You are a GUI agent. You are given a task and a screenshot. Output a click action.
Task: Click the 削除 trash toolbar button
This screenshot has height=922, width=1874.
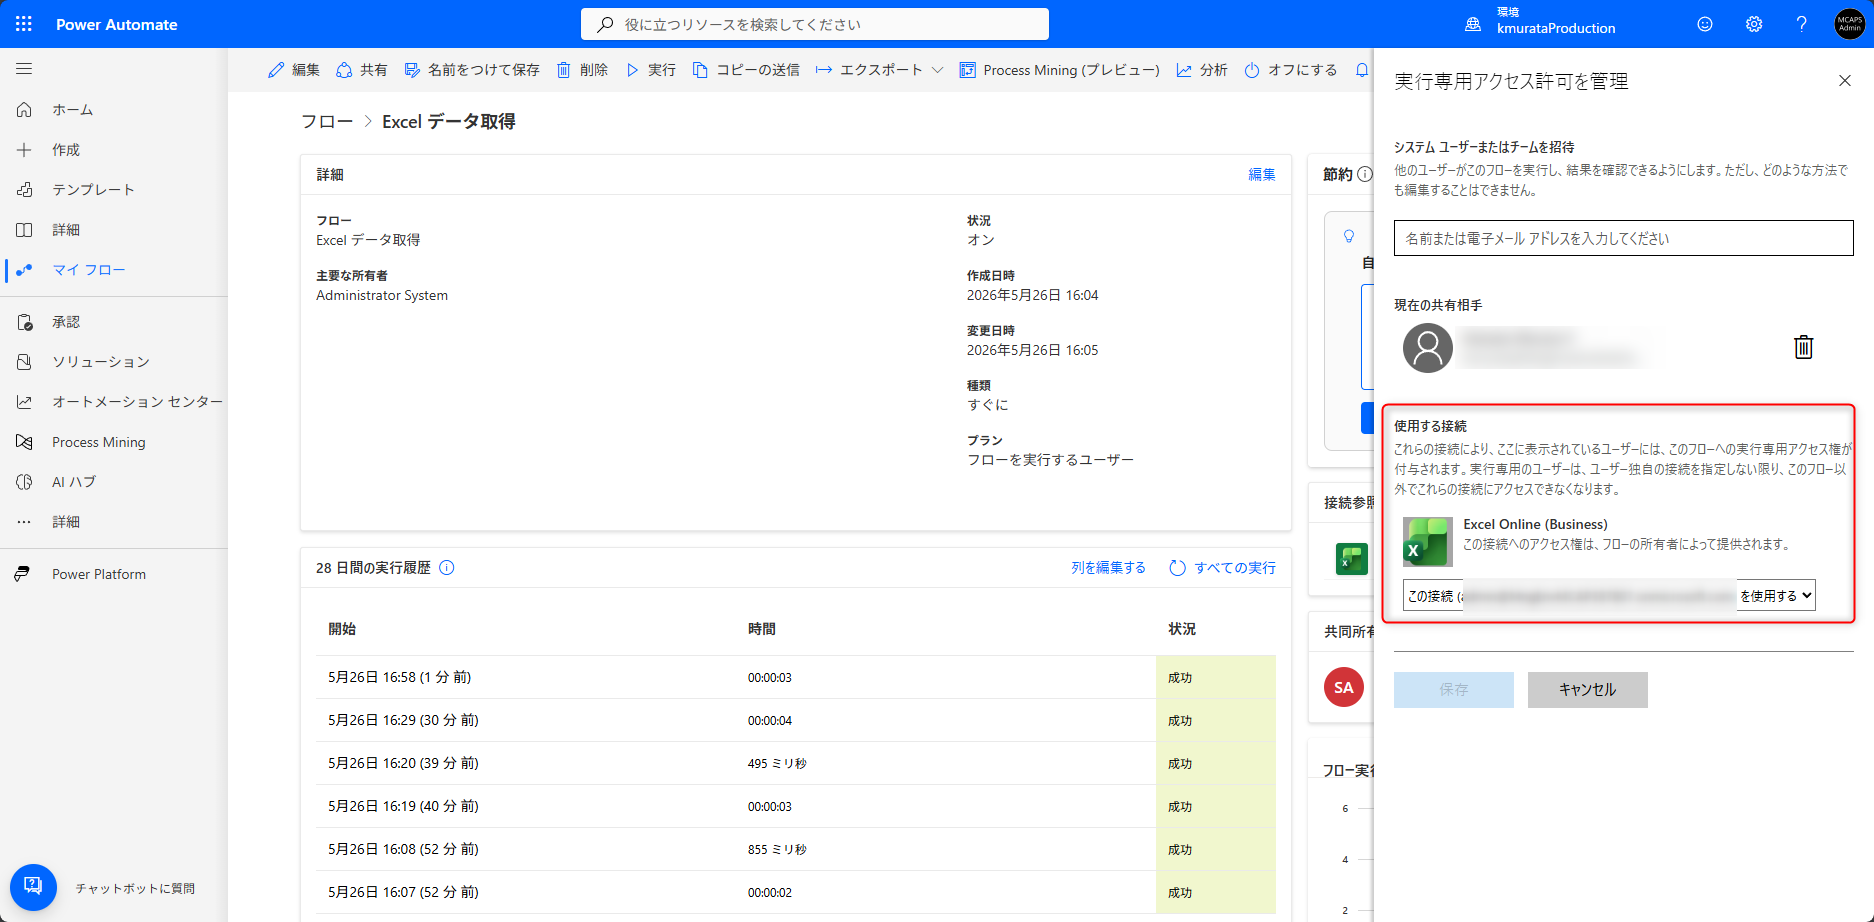point(582,70)
